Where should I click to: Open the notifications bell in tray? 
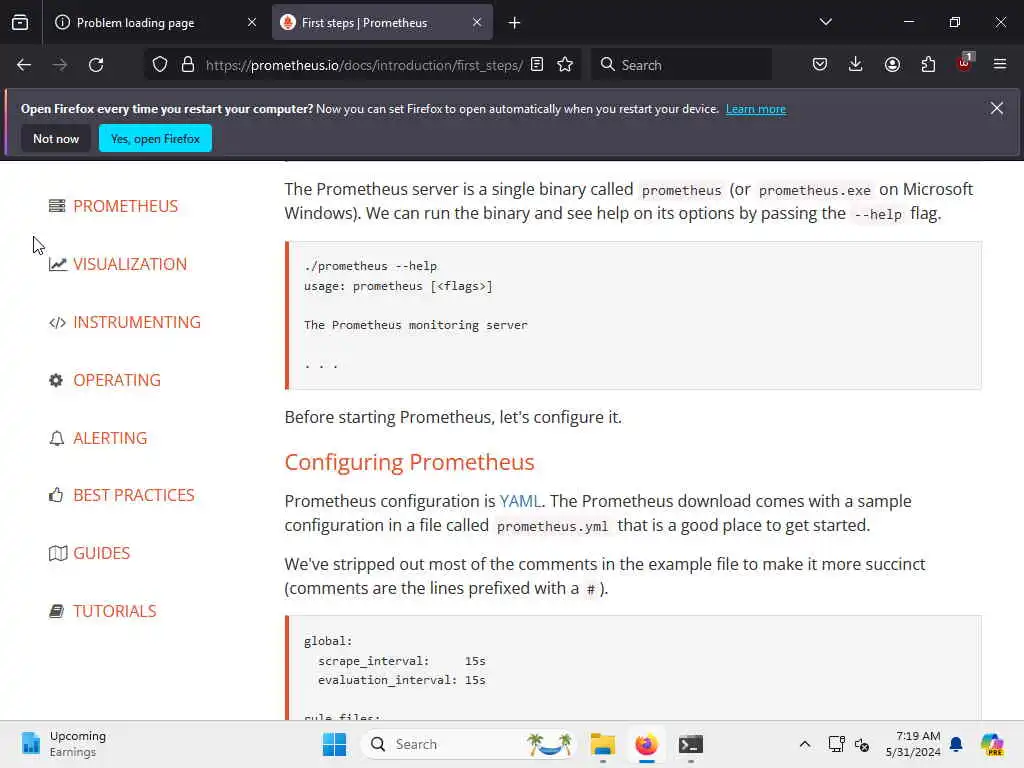point(956,744)
